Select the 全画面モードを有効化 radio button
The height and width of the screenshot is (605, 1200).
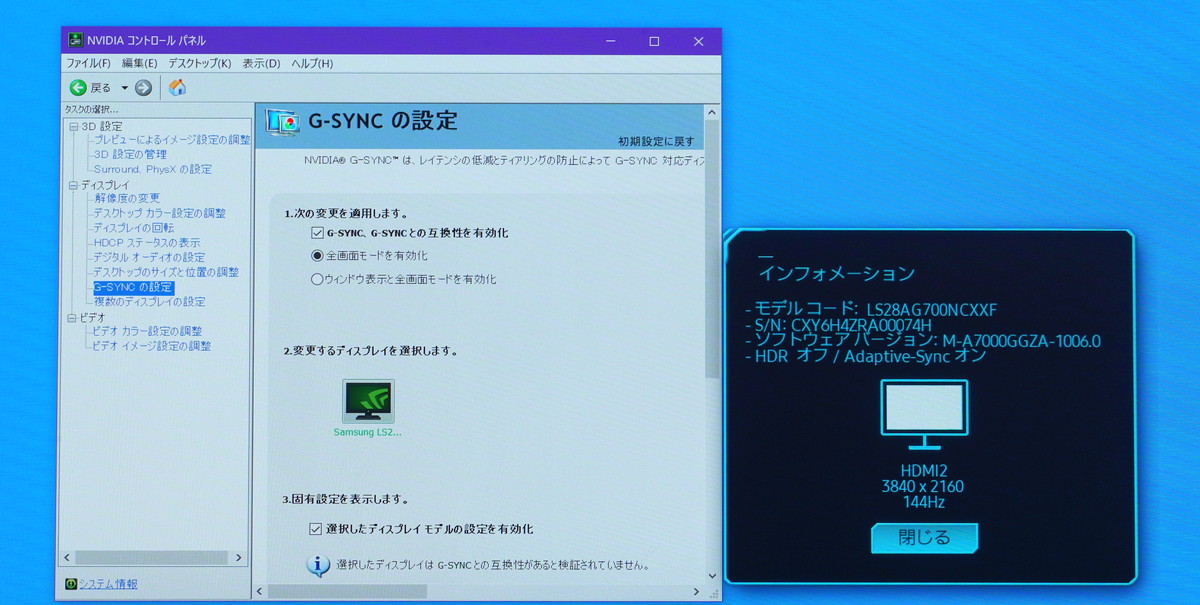(317, 256)
